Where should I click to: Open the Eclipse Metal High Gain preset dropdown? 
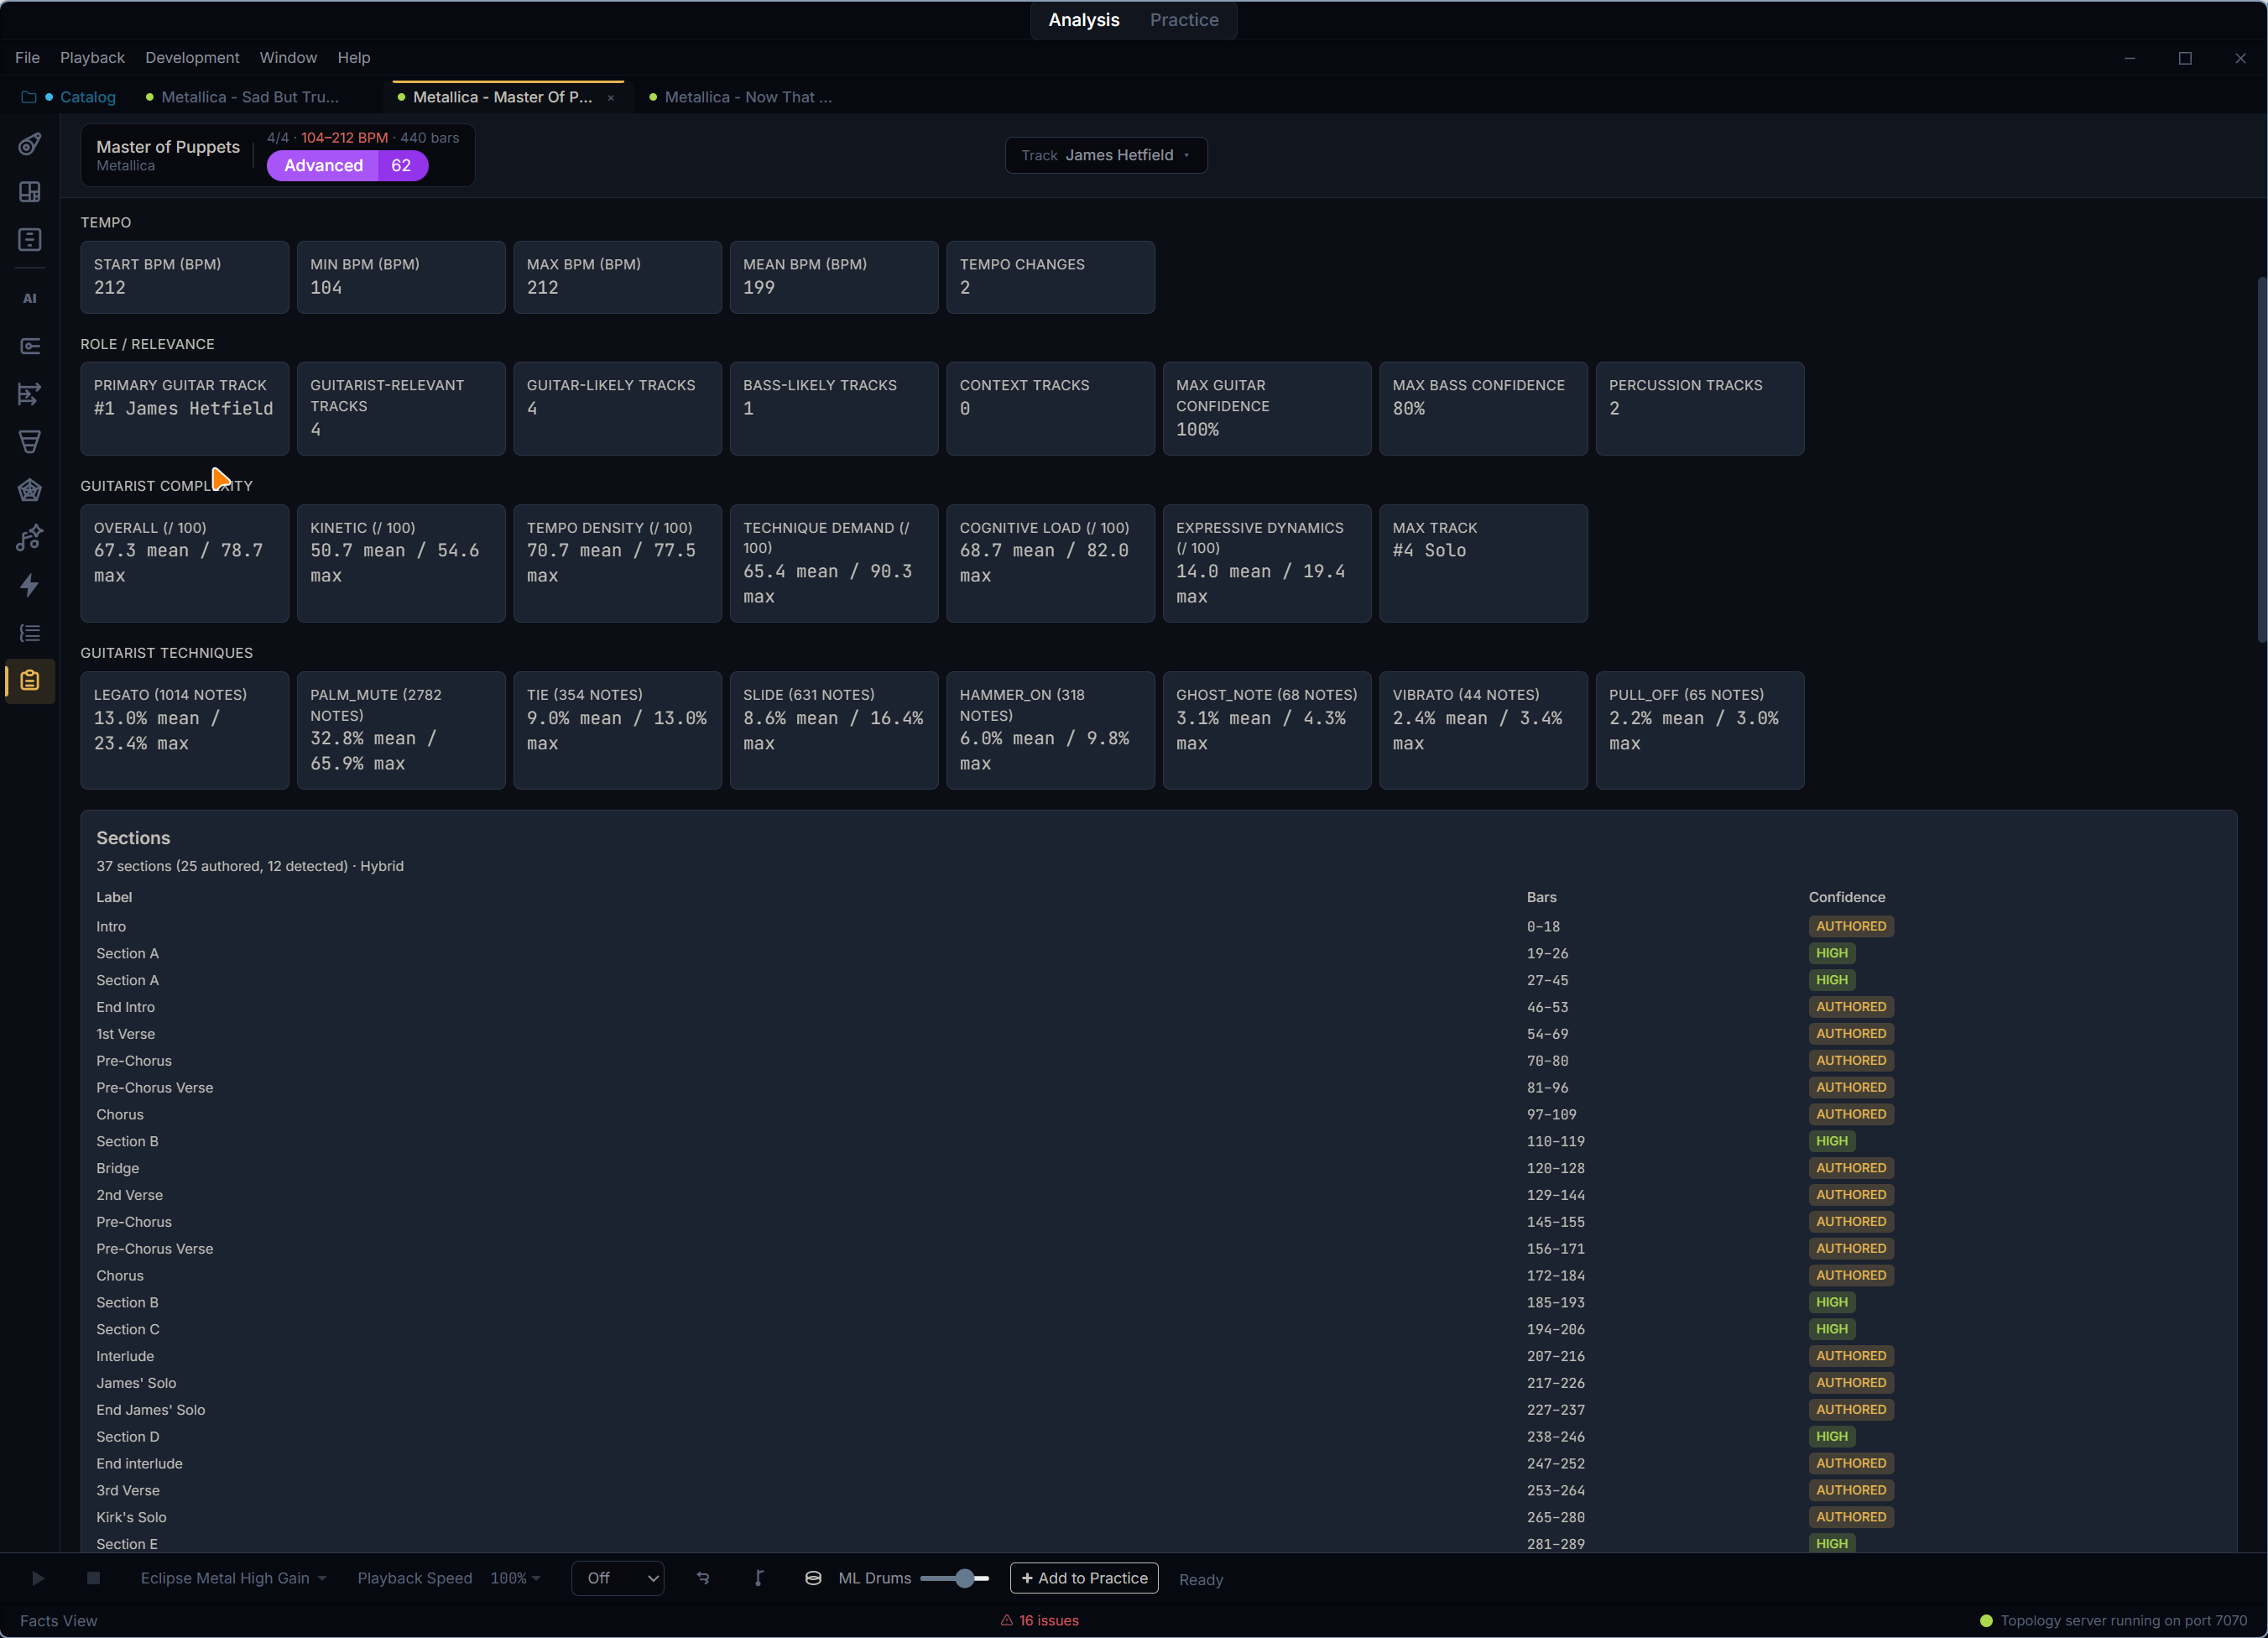pos(234,1578)
